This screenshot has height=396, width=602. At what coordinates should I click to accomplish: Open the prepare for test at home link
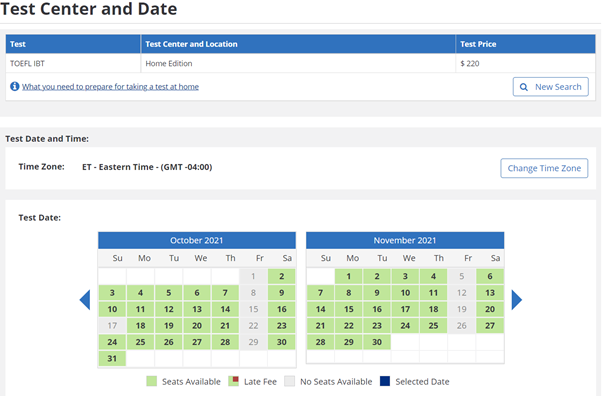[110, 87]
